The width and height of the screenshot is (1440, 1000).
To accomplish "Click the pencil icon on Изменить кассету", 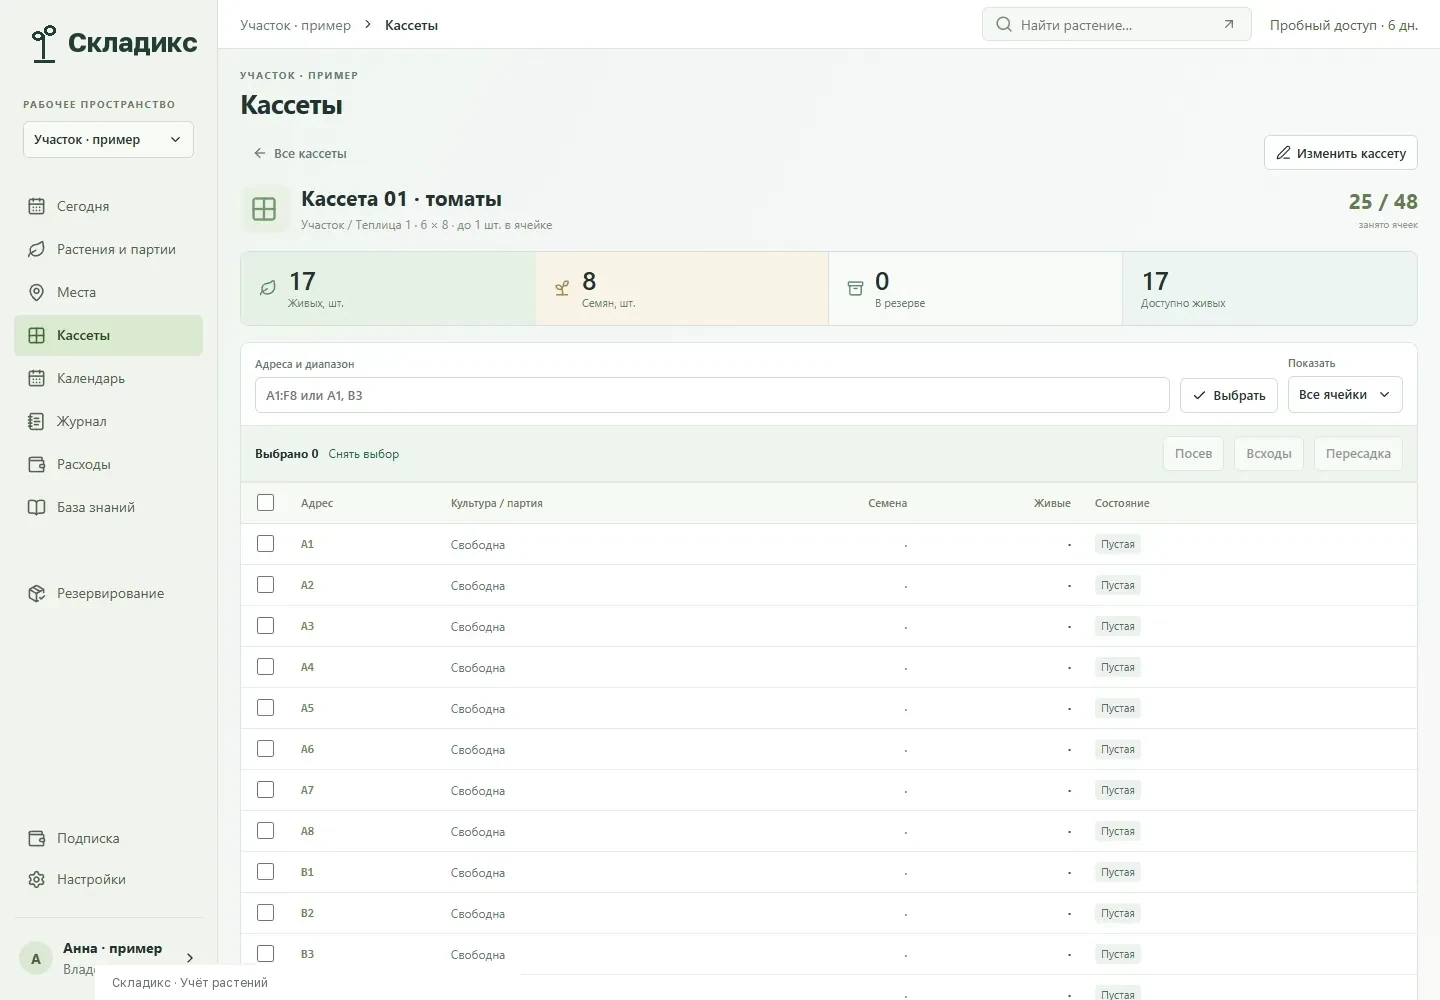I will pos(1283,153).
